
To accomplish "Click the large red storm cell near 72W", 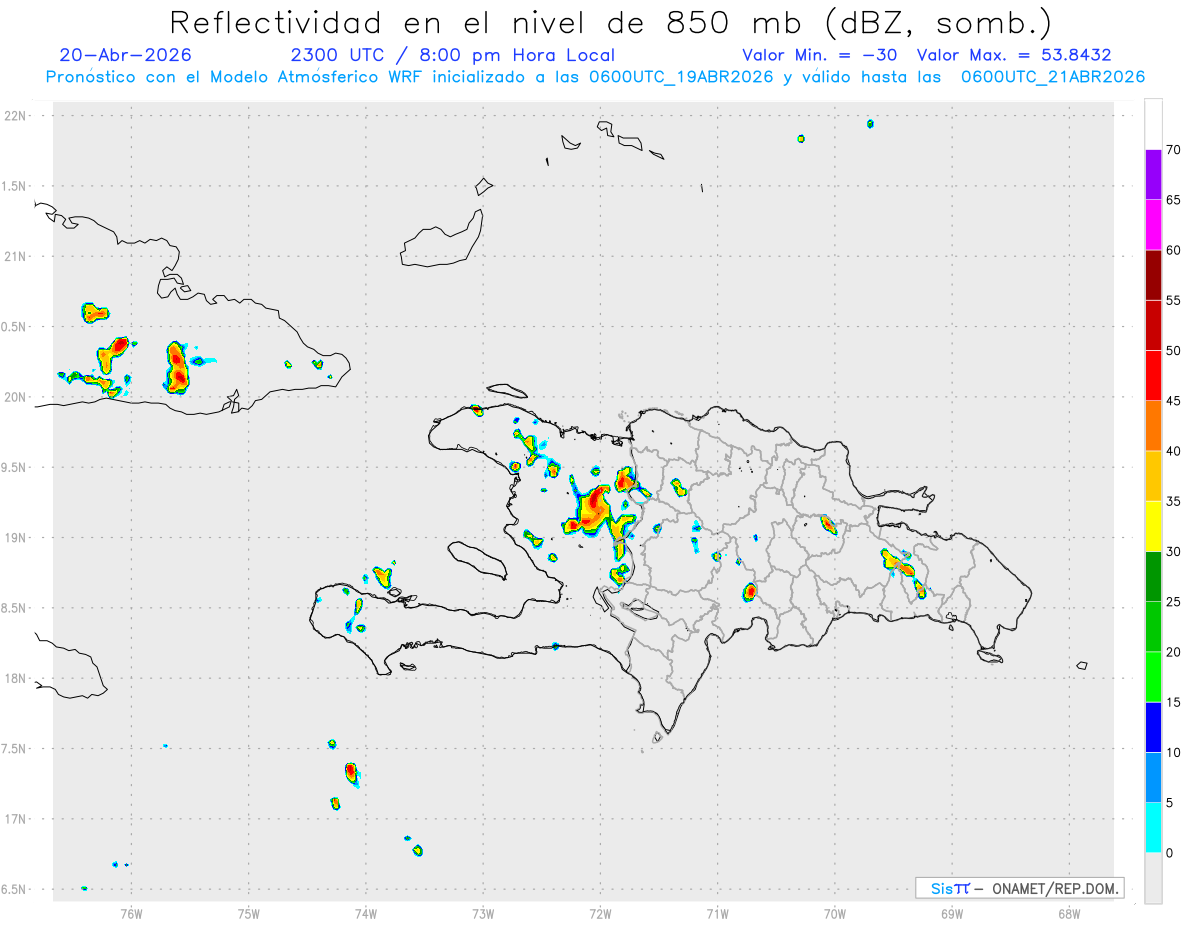I will [x=597, y=506].
